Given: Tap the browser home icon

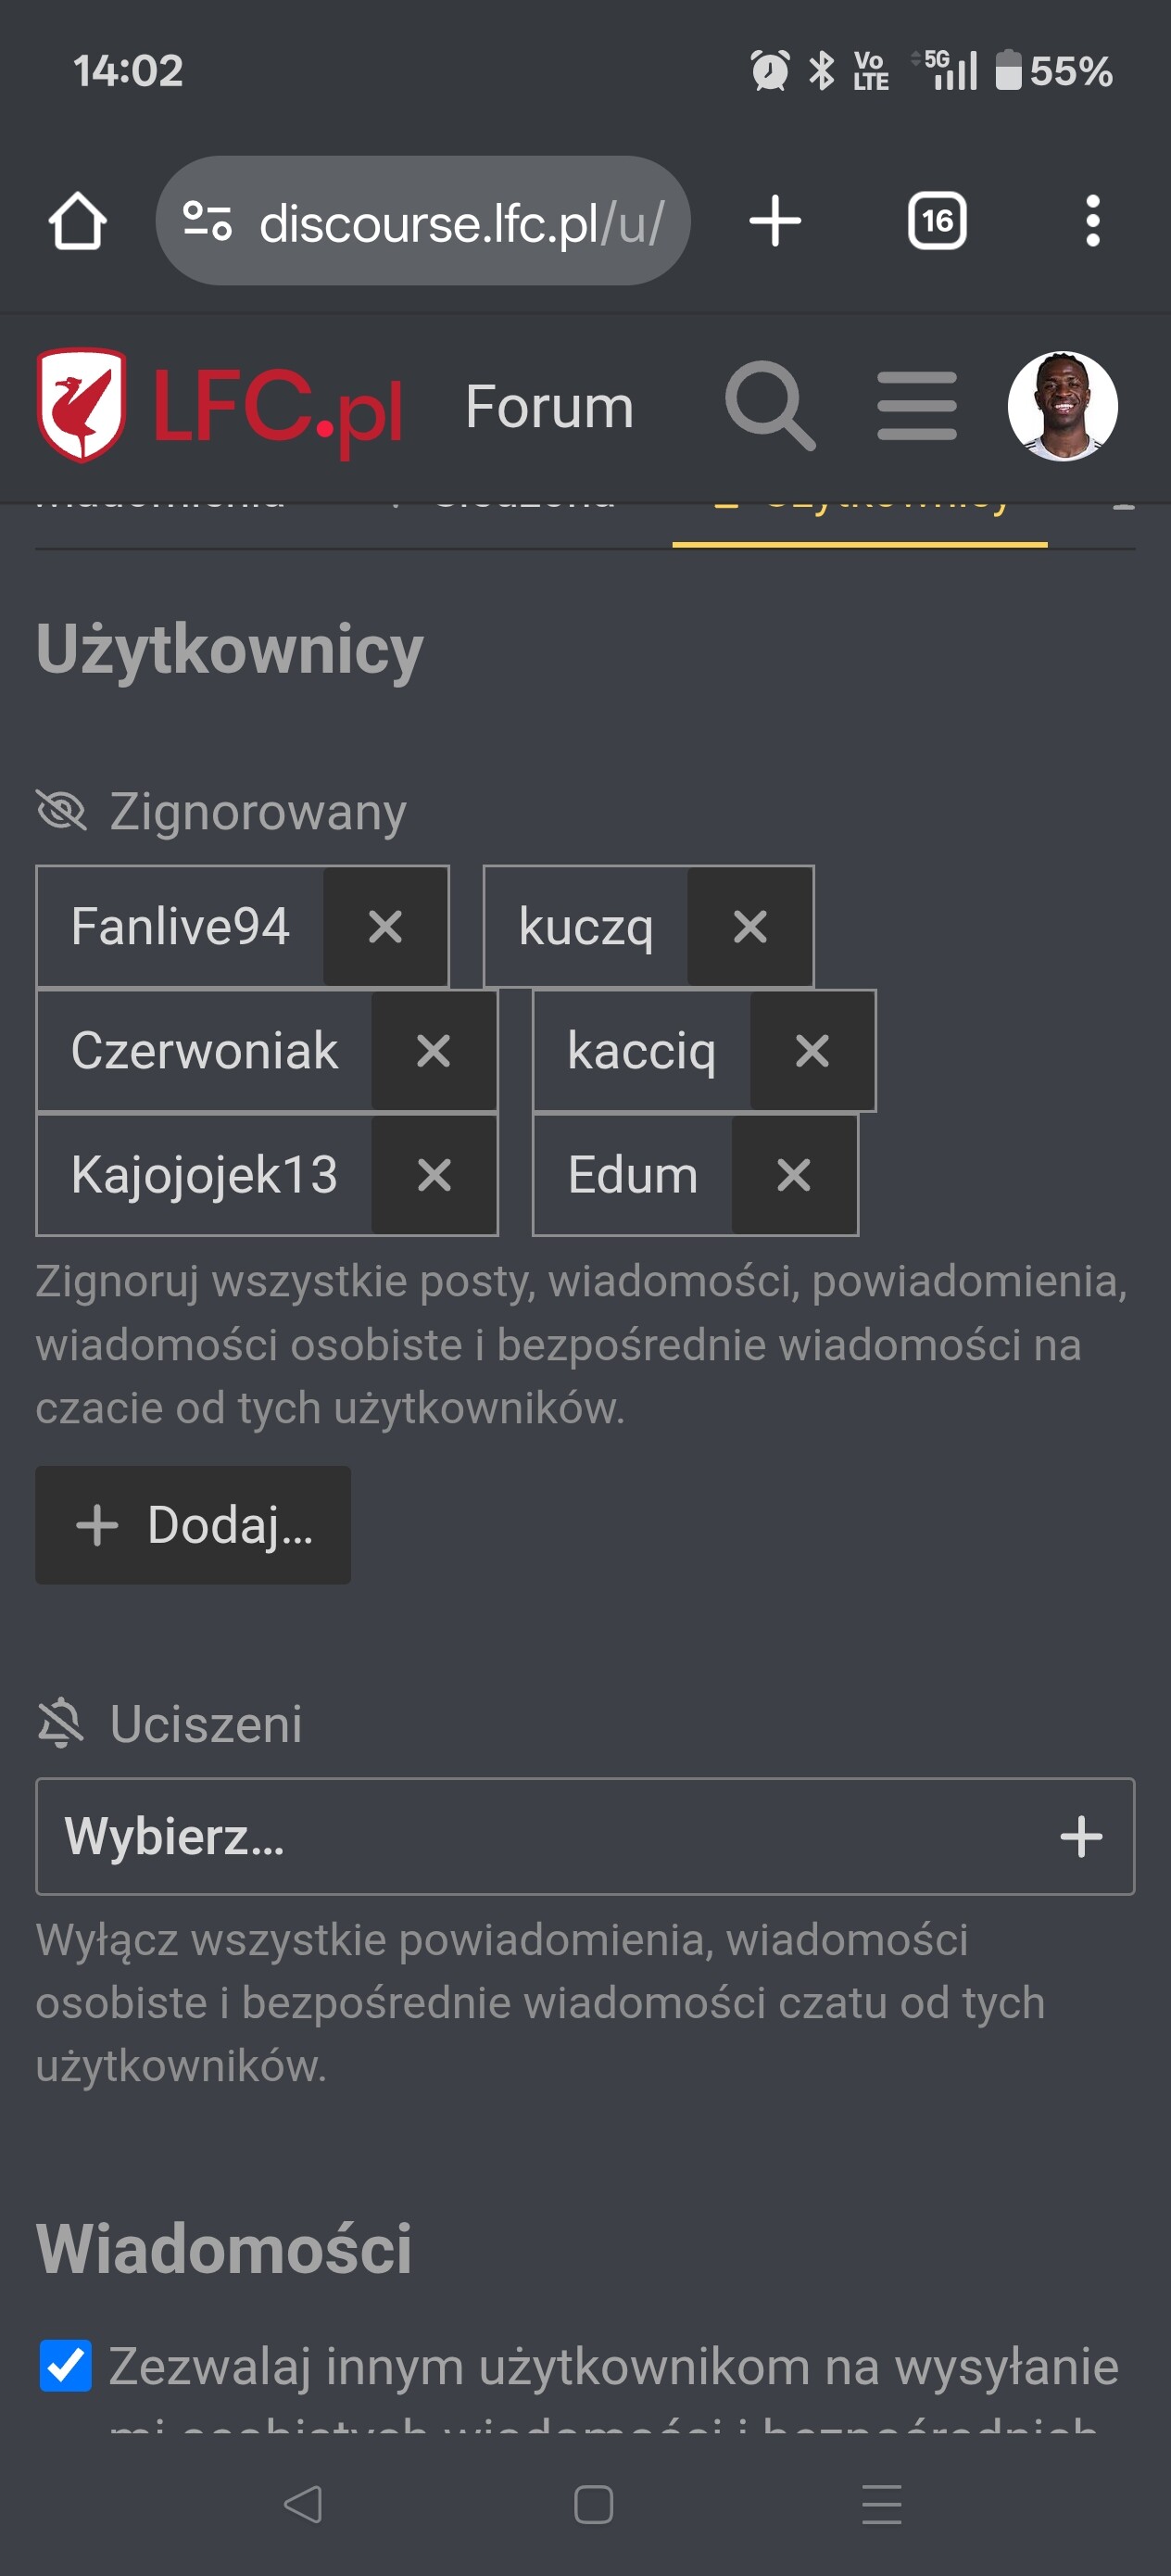Looking at the screenshot, I should pos(77,221).
